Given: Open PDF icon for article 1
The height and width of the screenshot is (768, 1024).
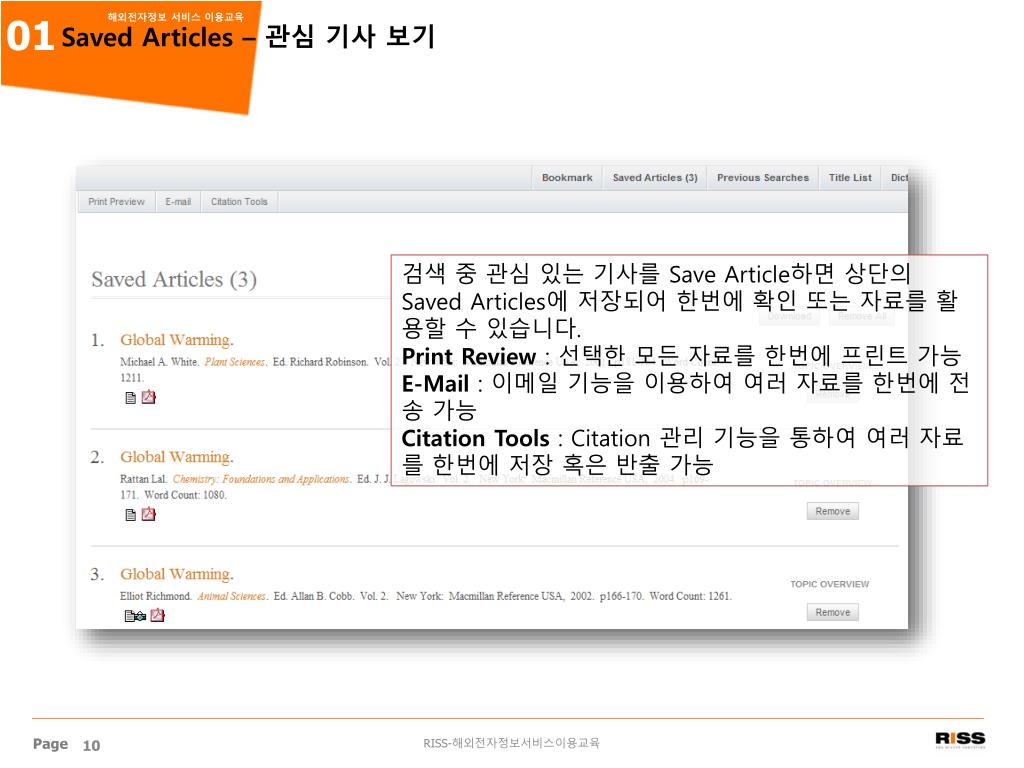Looking at the screenshot, I should click(x=149, y=397).
